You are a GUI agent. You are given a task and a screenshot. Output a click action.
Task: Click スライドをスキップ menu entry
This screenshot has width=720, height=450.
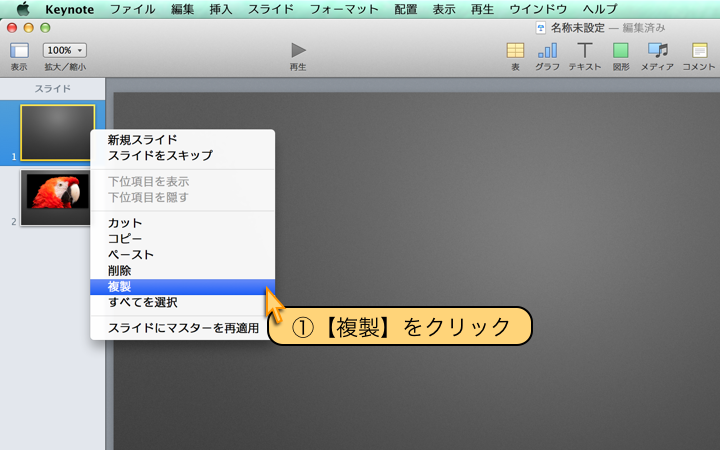tap(160, 156)
